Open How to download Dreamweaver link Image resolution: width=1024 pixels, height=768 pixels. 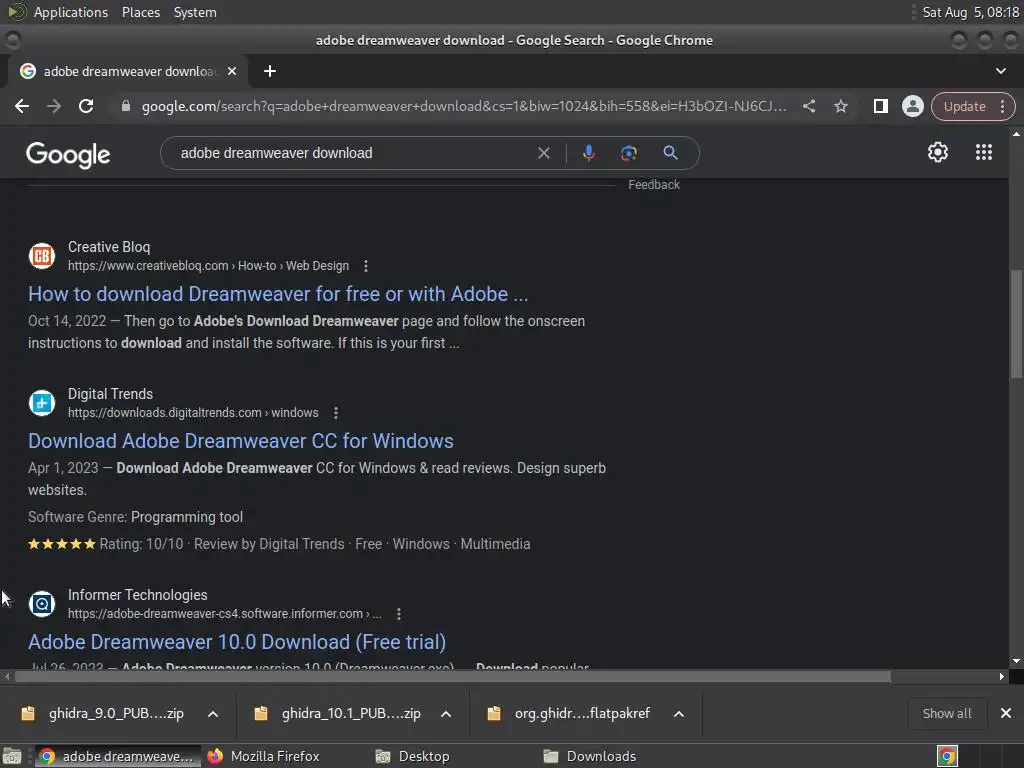click(278, 294)
